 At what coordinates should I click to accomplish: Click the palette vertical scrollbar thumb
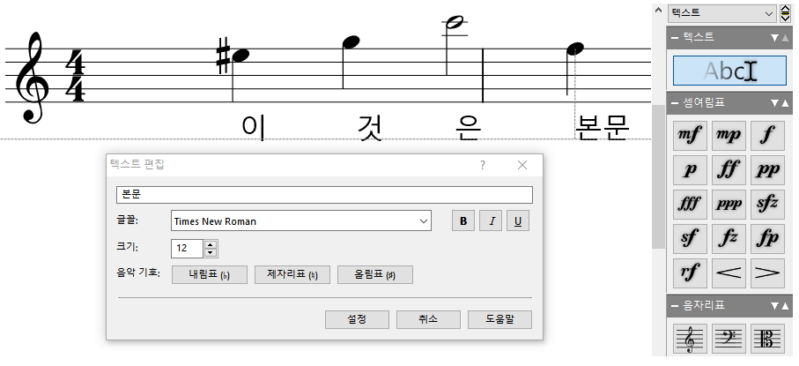click(x=658, y=176)
